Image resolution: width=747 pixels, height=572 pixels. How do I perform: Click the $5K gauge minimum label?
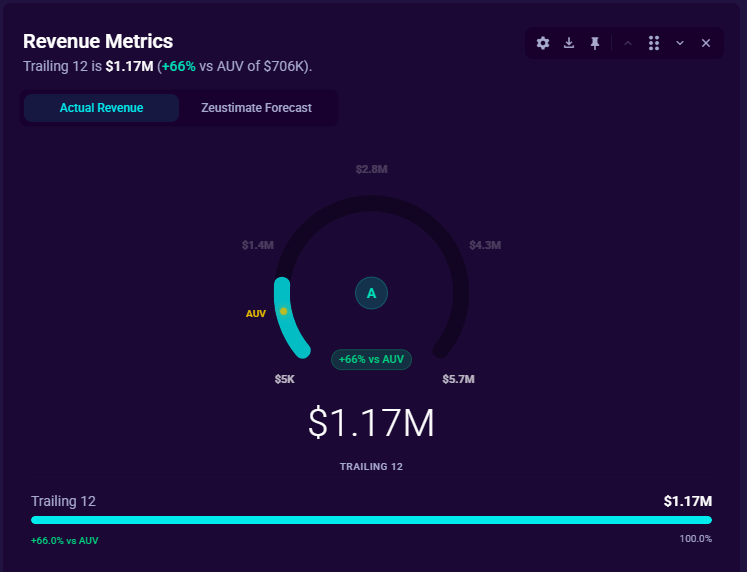[x=284, y=379]
